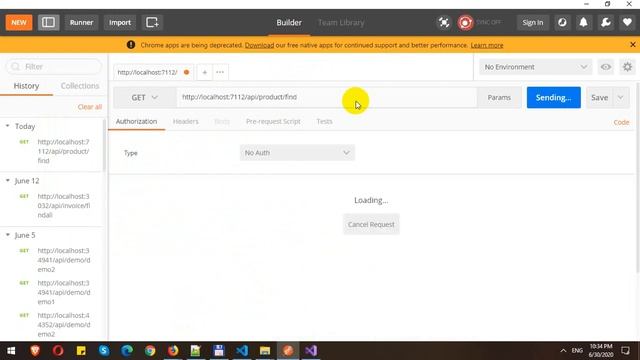Open the Authorization tab
This screenshot has width=640, height=360.
(x=136, y=121)
